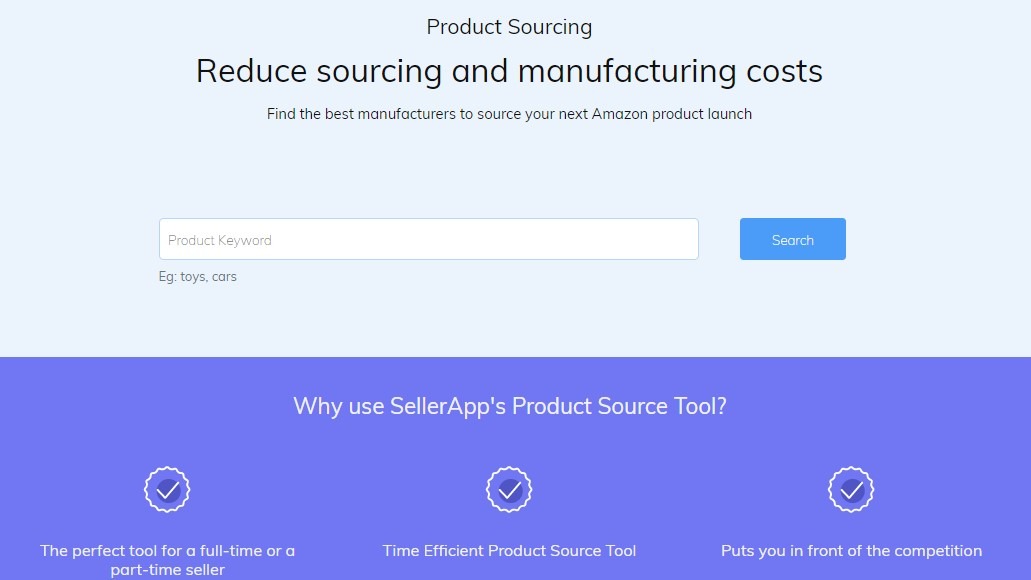Click the Why use SellerApp's Product Source Tool heading
Screen dimensions: 1031x580
[x=509, y=406]
